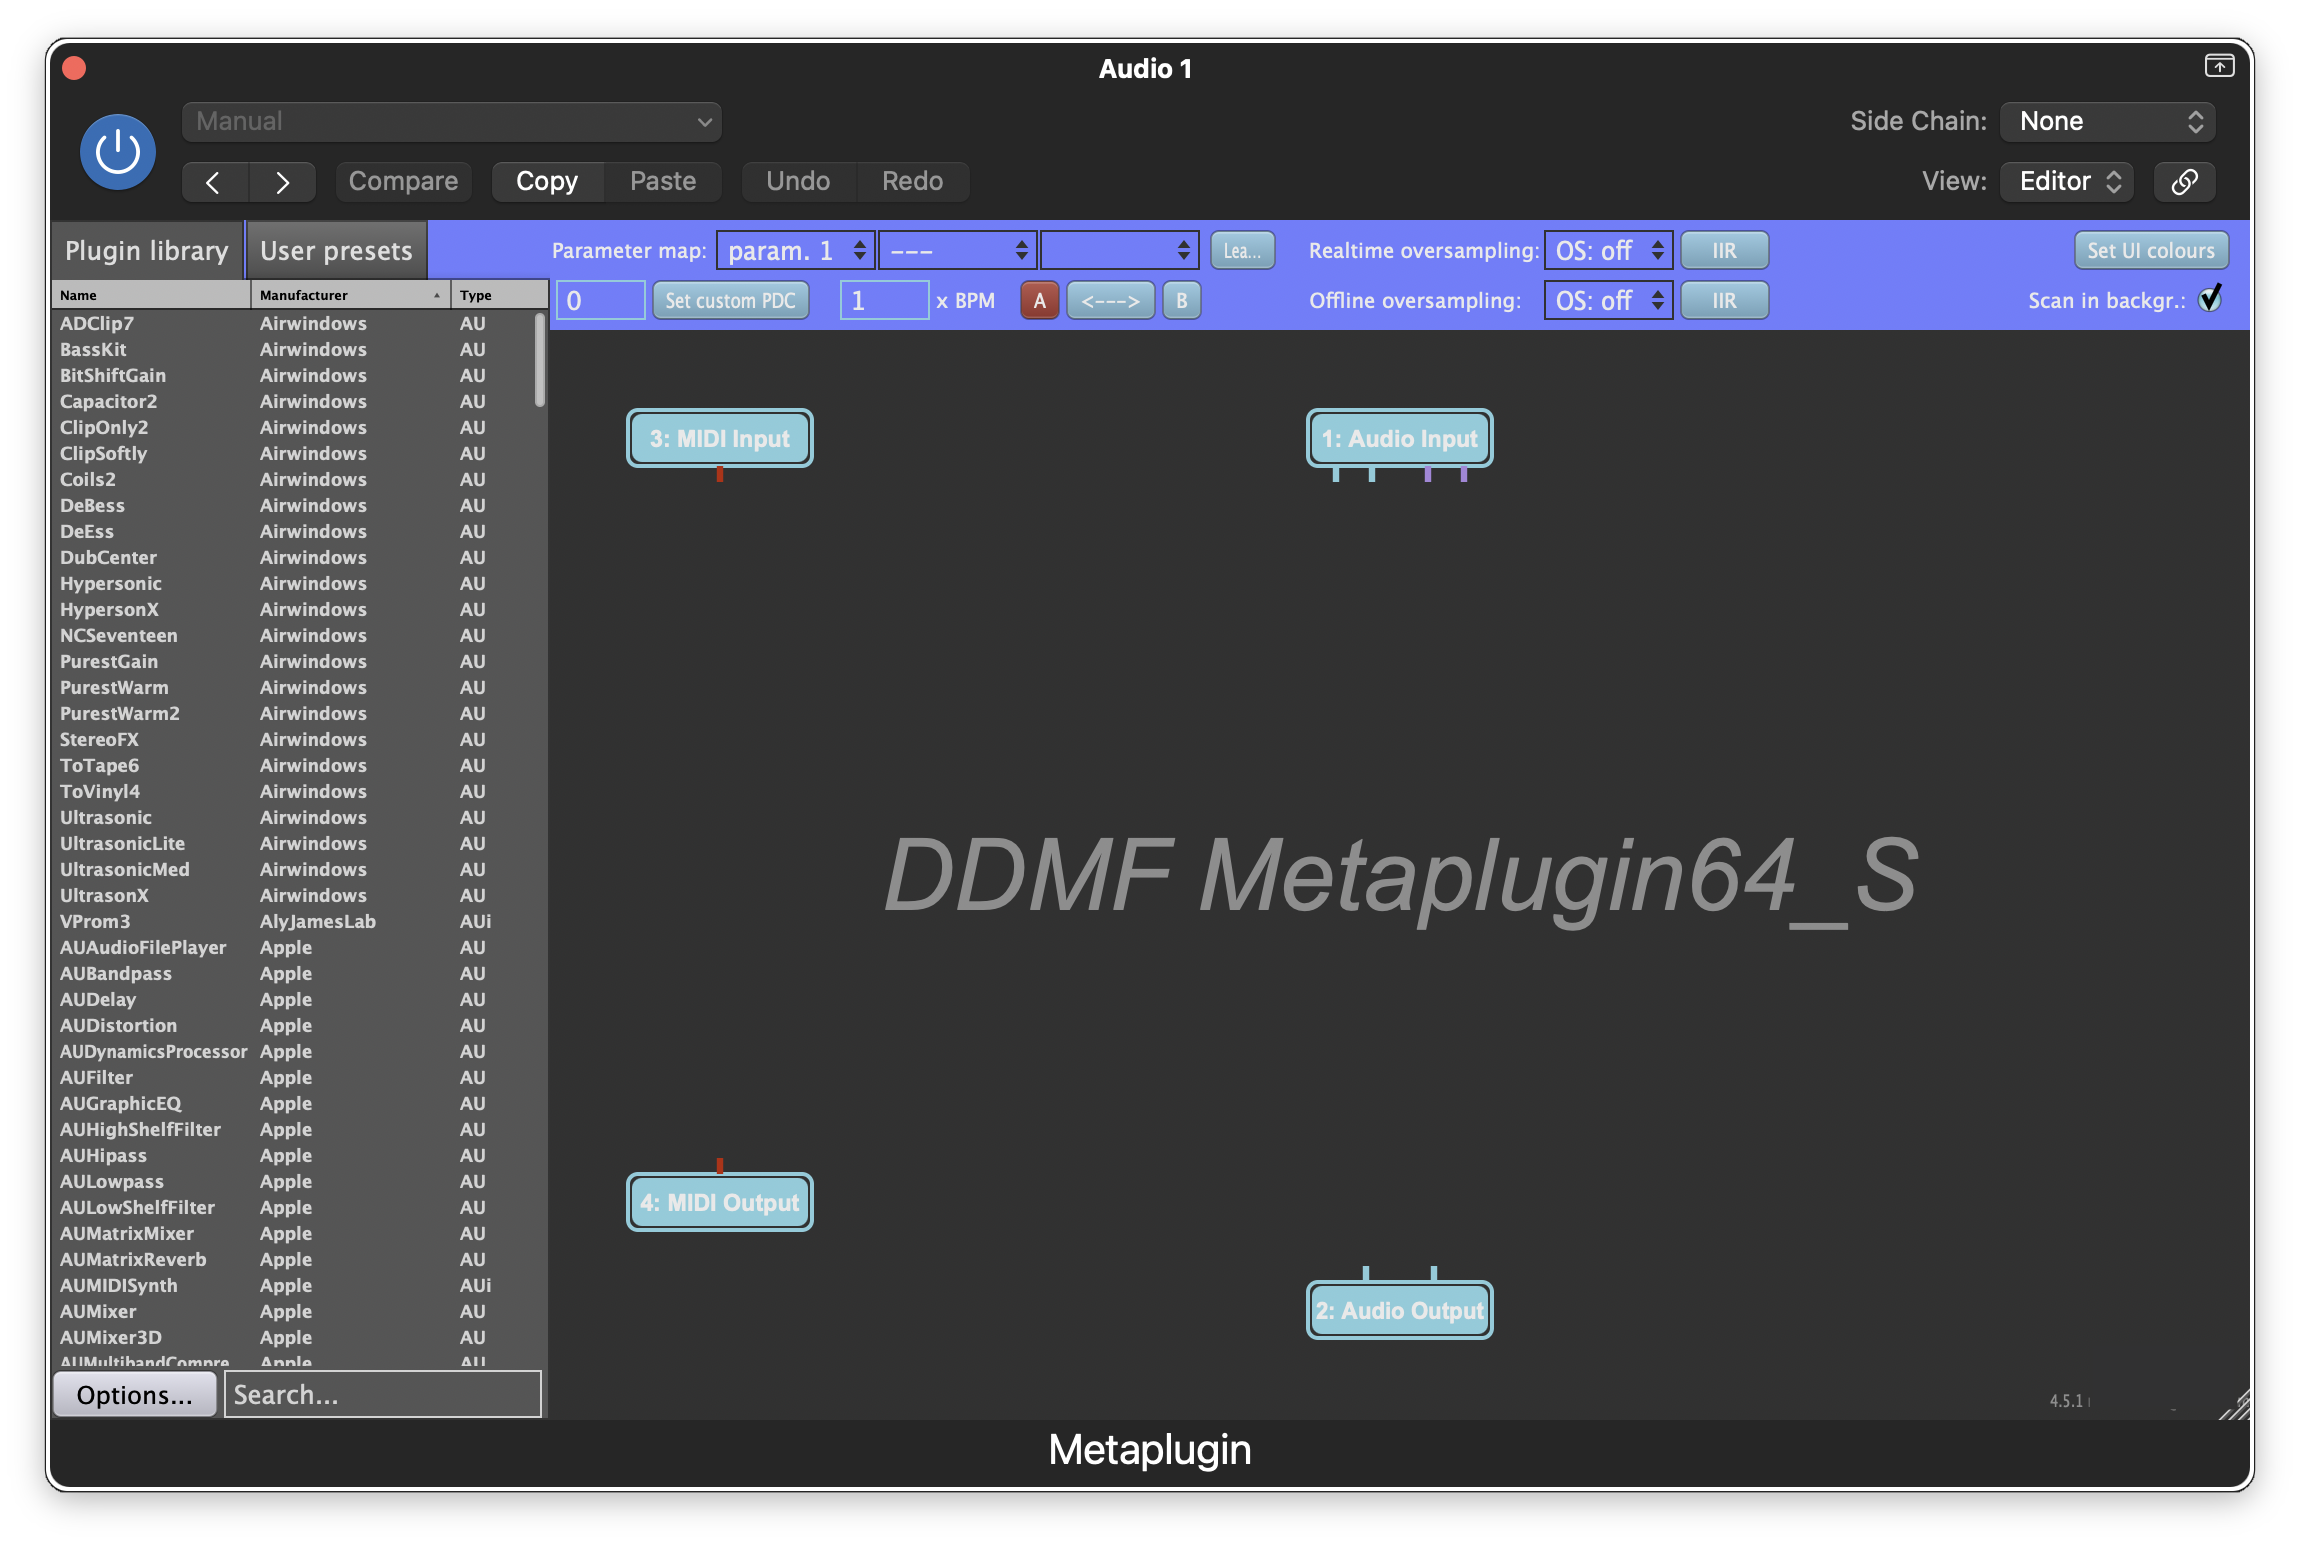2300x1546 pixels.
Task: Click the A/B swap arrow button
Action: 1110,300
